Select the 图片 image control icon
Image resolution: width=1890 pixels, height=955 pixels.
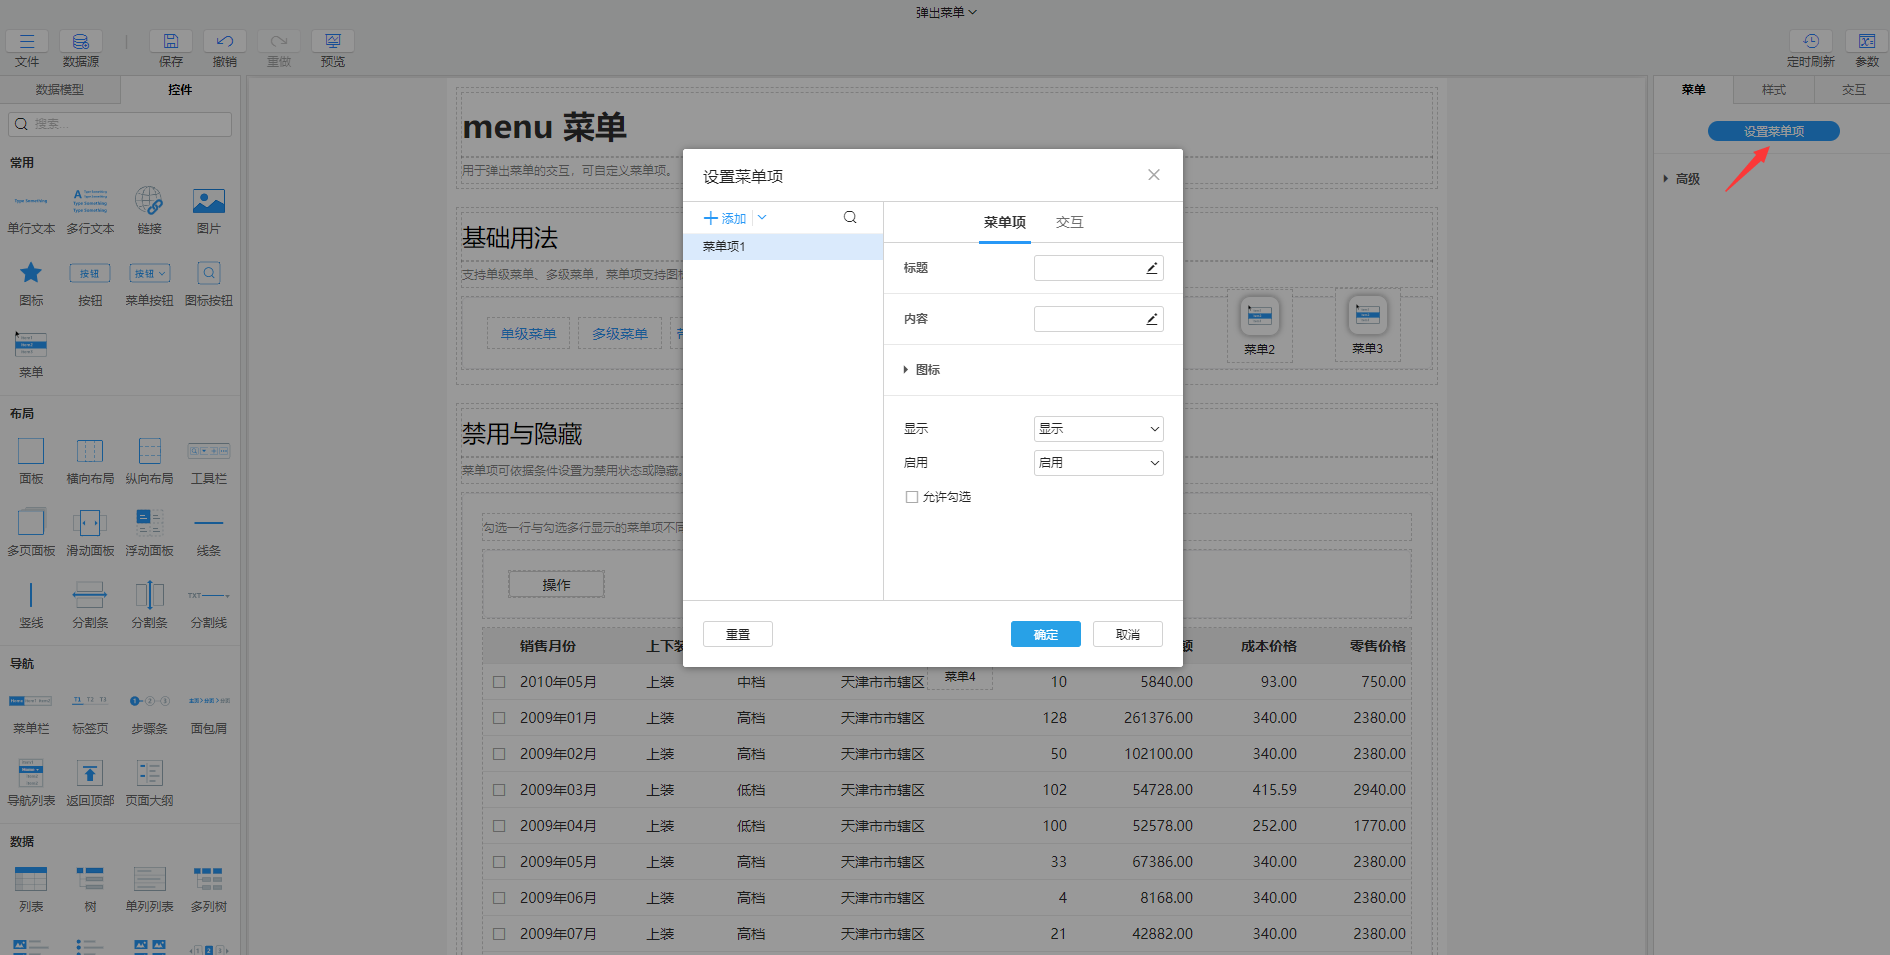point(209,203)
